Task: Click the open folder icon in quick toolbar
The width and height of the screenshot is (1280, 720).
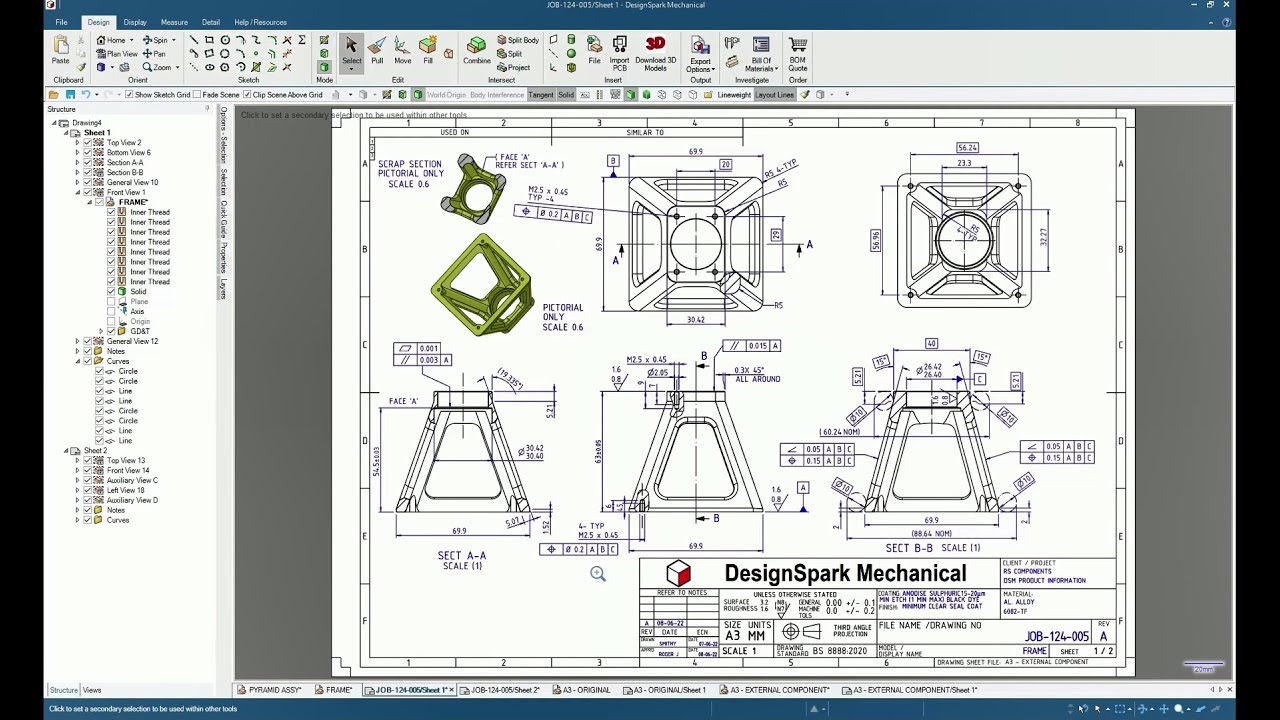Action: 54,95
